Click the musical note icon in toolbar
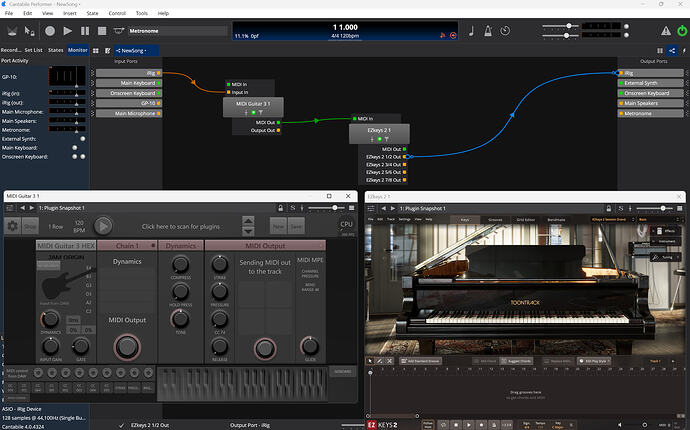The height and width of the screenshot is (430, 690). (x=471, y=31)
